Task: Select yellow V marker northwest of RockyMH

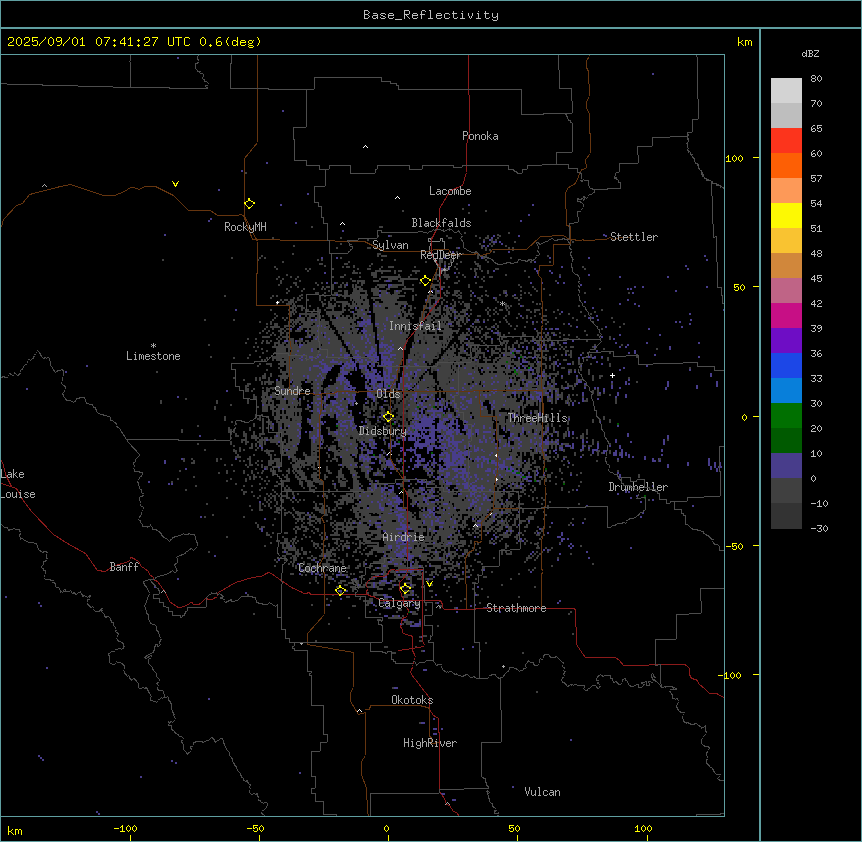Action: pos(175,184)
